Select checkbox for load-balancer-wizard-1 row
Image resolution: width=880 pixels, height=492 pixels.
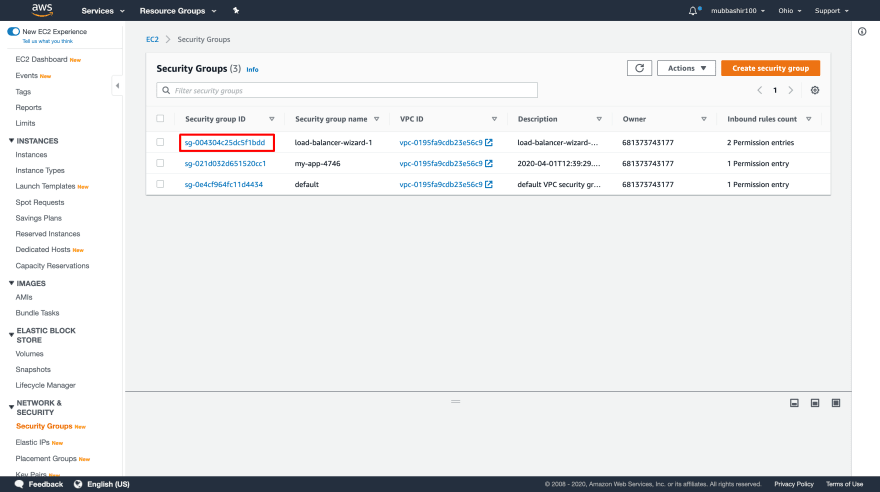tap(160, 142)
